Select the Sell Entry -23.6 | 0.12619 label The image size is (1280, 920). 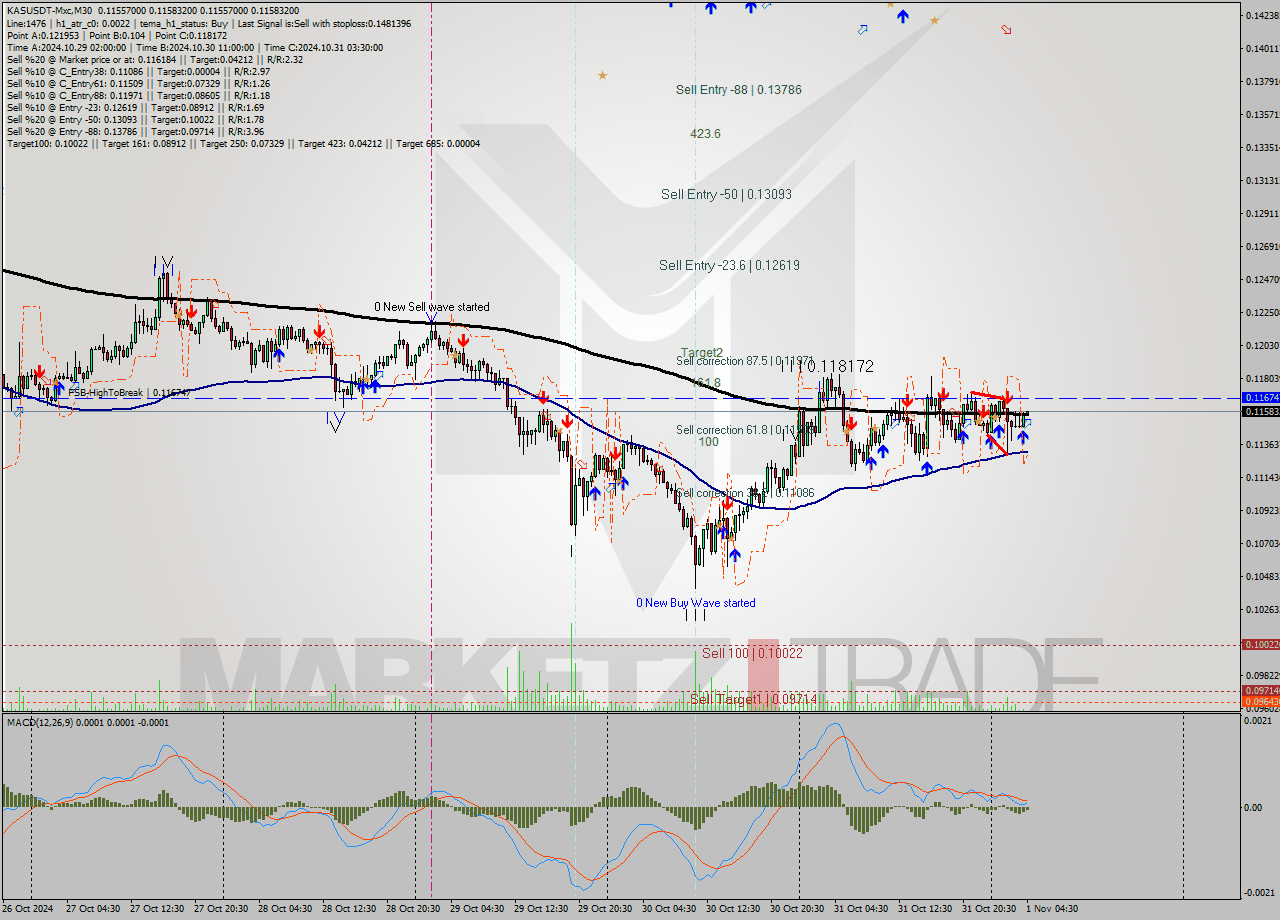(x=729, y=265)
